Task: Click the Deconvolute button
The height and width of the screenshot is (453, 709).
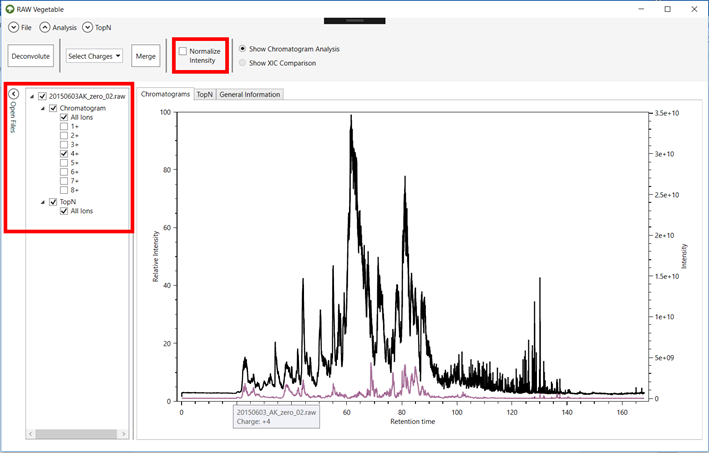Action: pos(31,56)
